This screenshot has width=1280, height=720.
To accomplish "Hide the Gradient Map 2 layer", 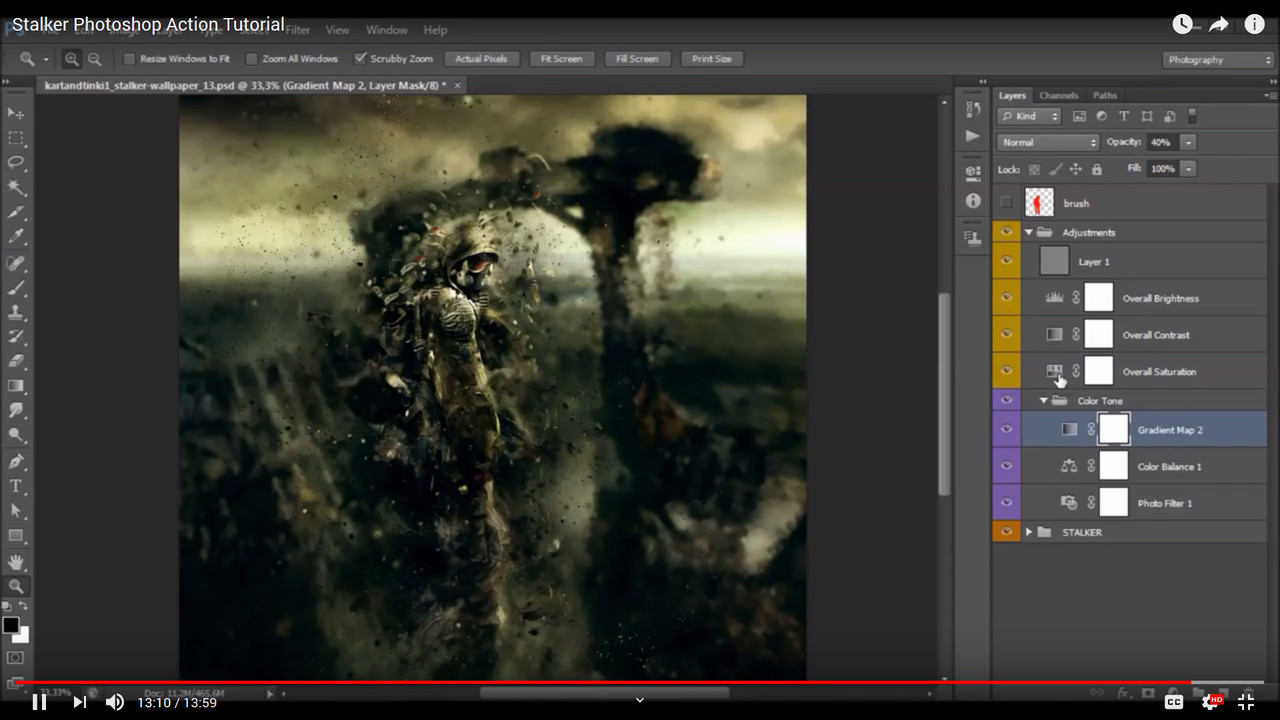I will (1006, 430).
